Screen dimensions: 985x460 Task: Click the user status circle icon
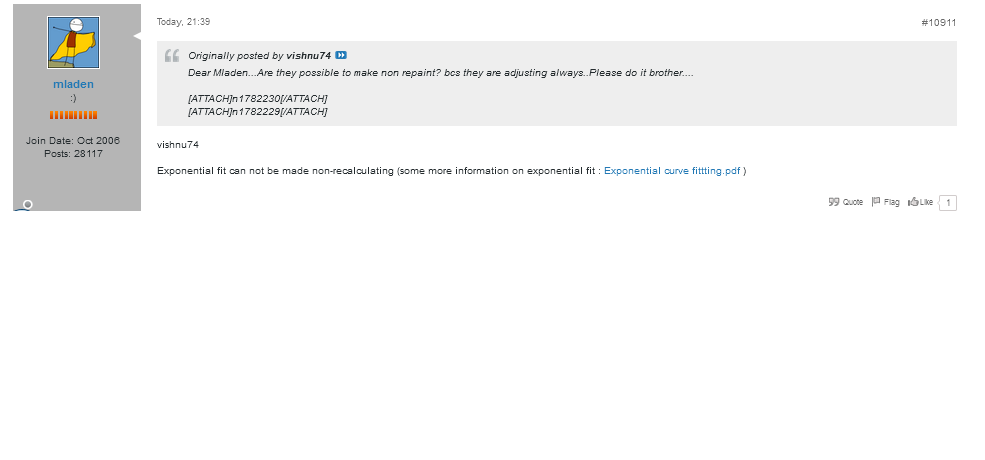coord(27,205)
